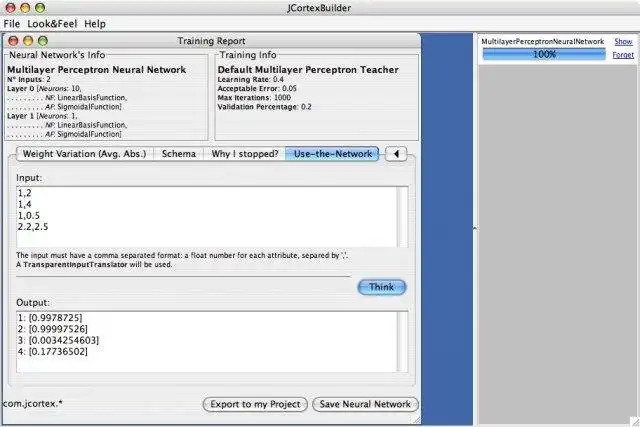Open the File menu
640x427 pixels.
click(x=11, y=24)
